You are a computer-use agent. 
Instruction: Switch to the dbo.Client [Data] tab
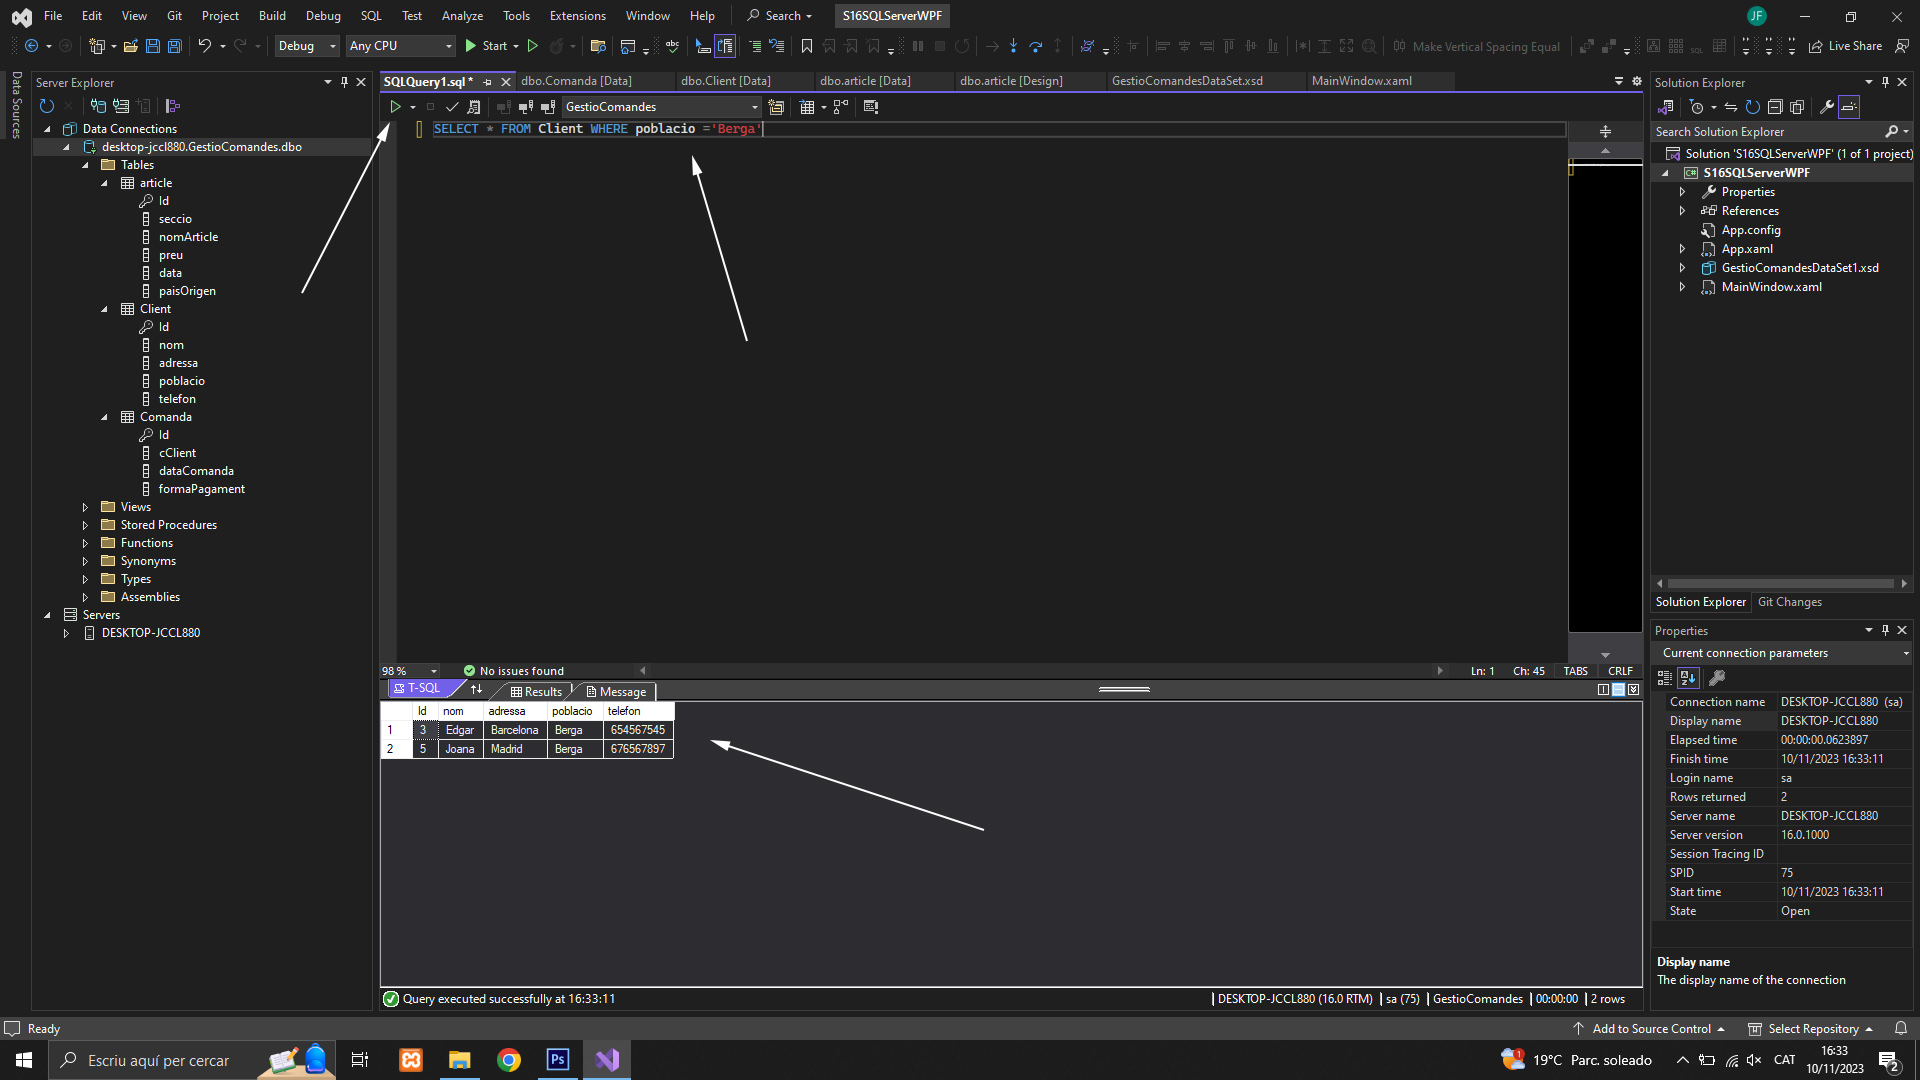click(725, 81)
